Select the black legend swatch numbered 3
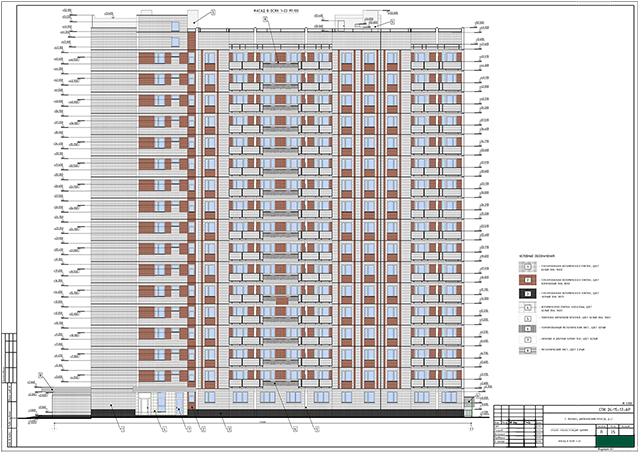 528,294
